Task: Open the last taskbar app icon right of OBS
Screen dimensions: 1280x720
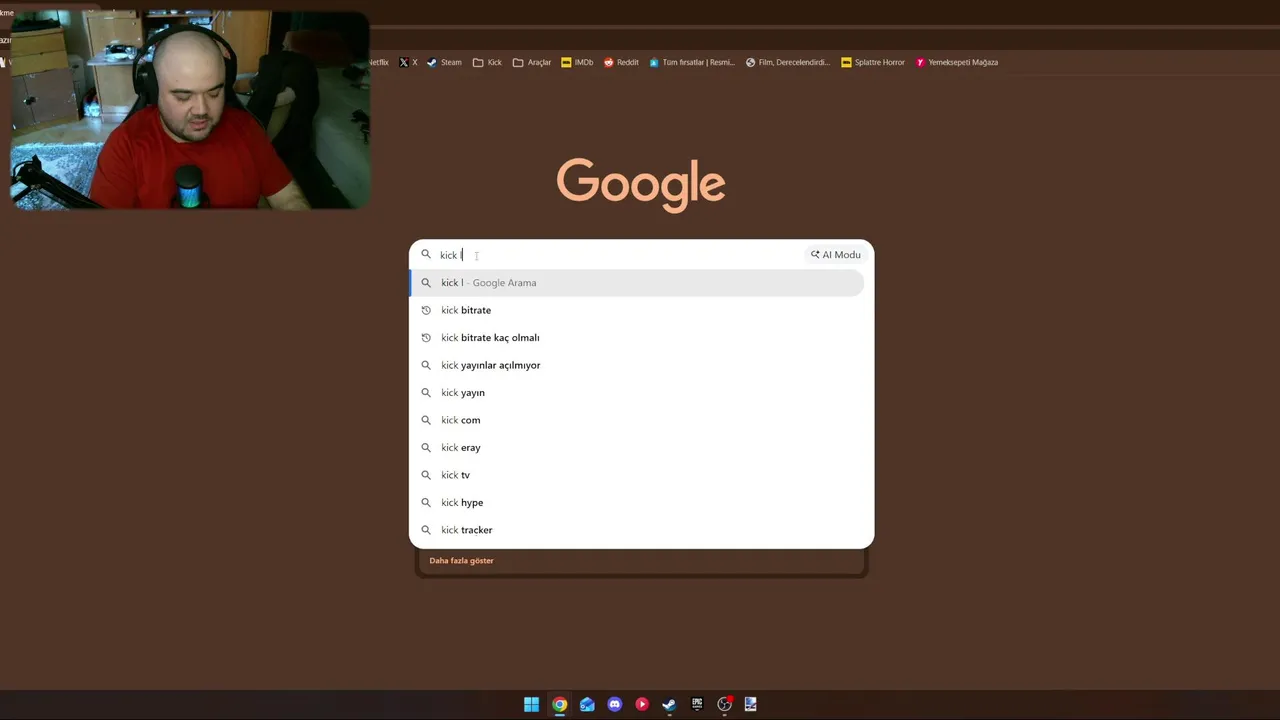Action: [x=751, y=704]
